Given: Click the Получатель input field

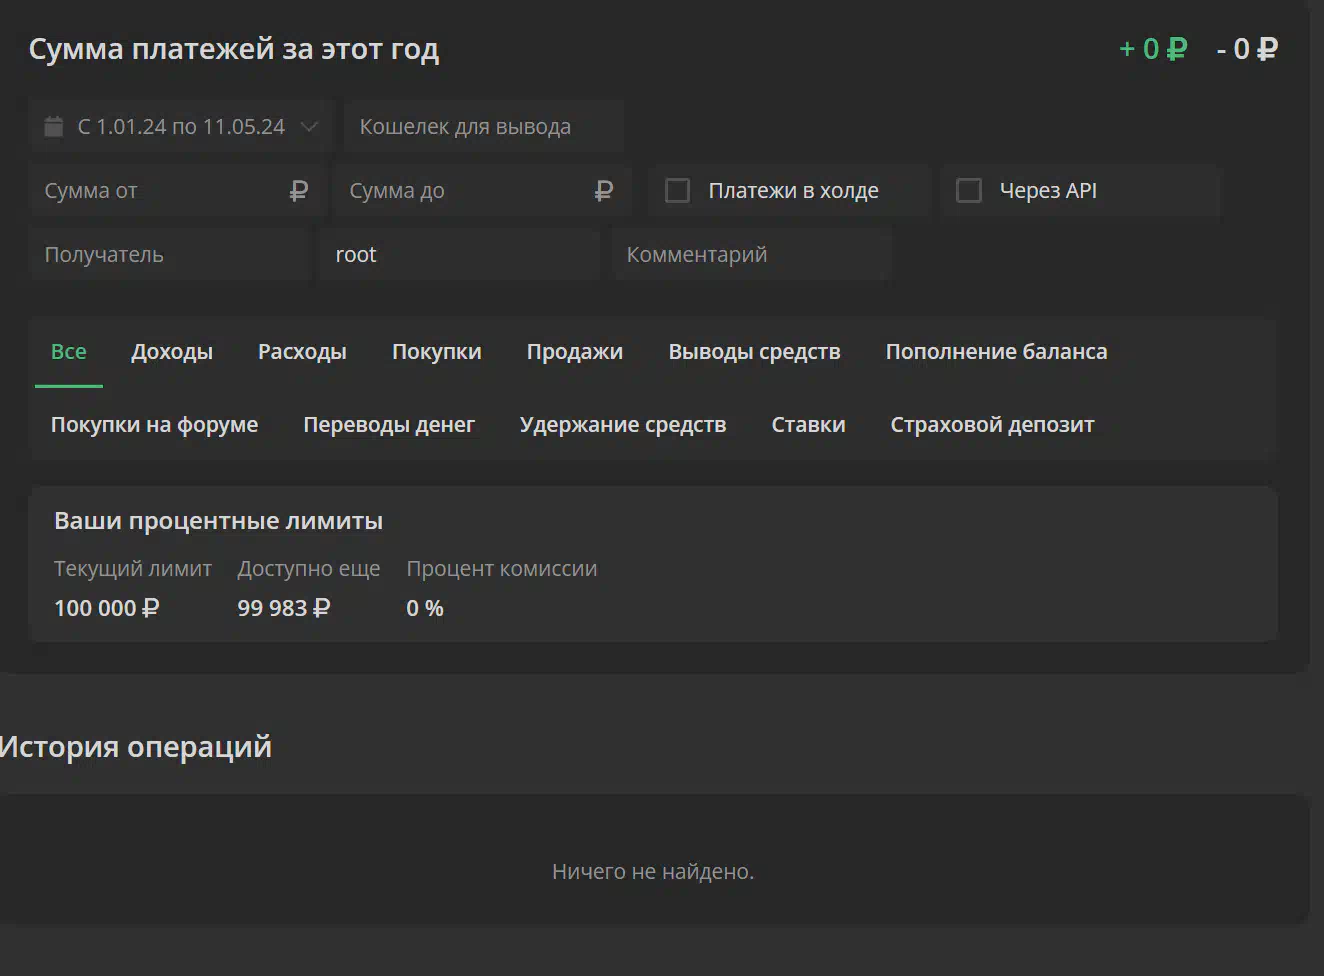Looking at the screenshot, I should [x=170, y=255].
